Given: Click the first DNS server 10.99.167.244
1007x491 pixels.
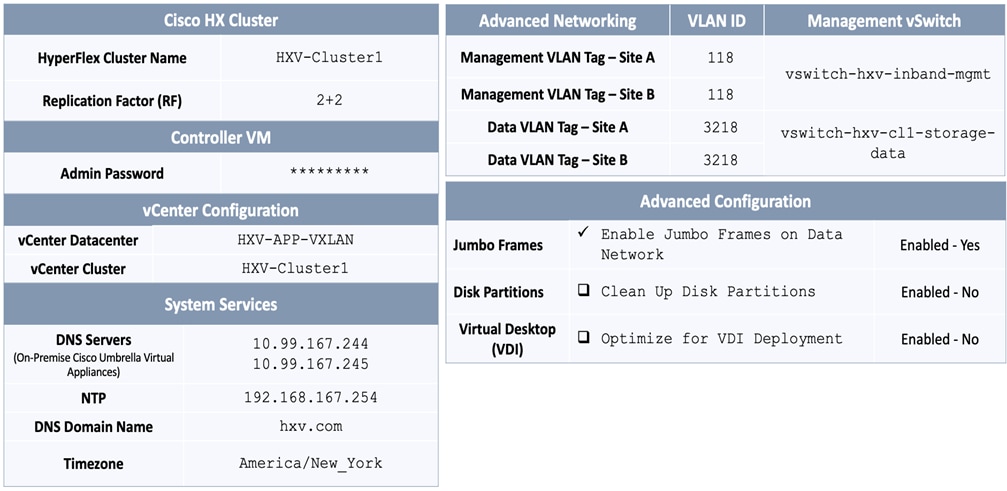Looking at the screenshot, I should [x=311, y=343].
